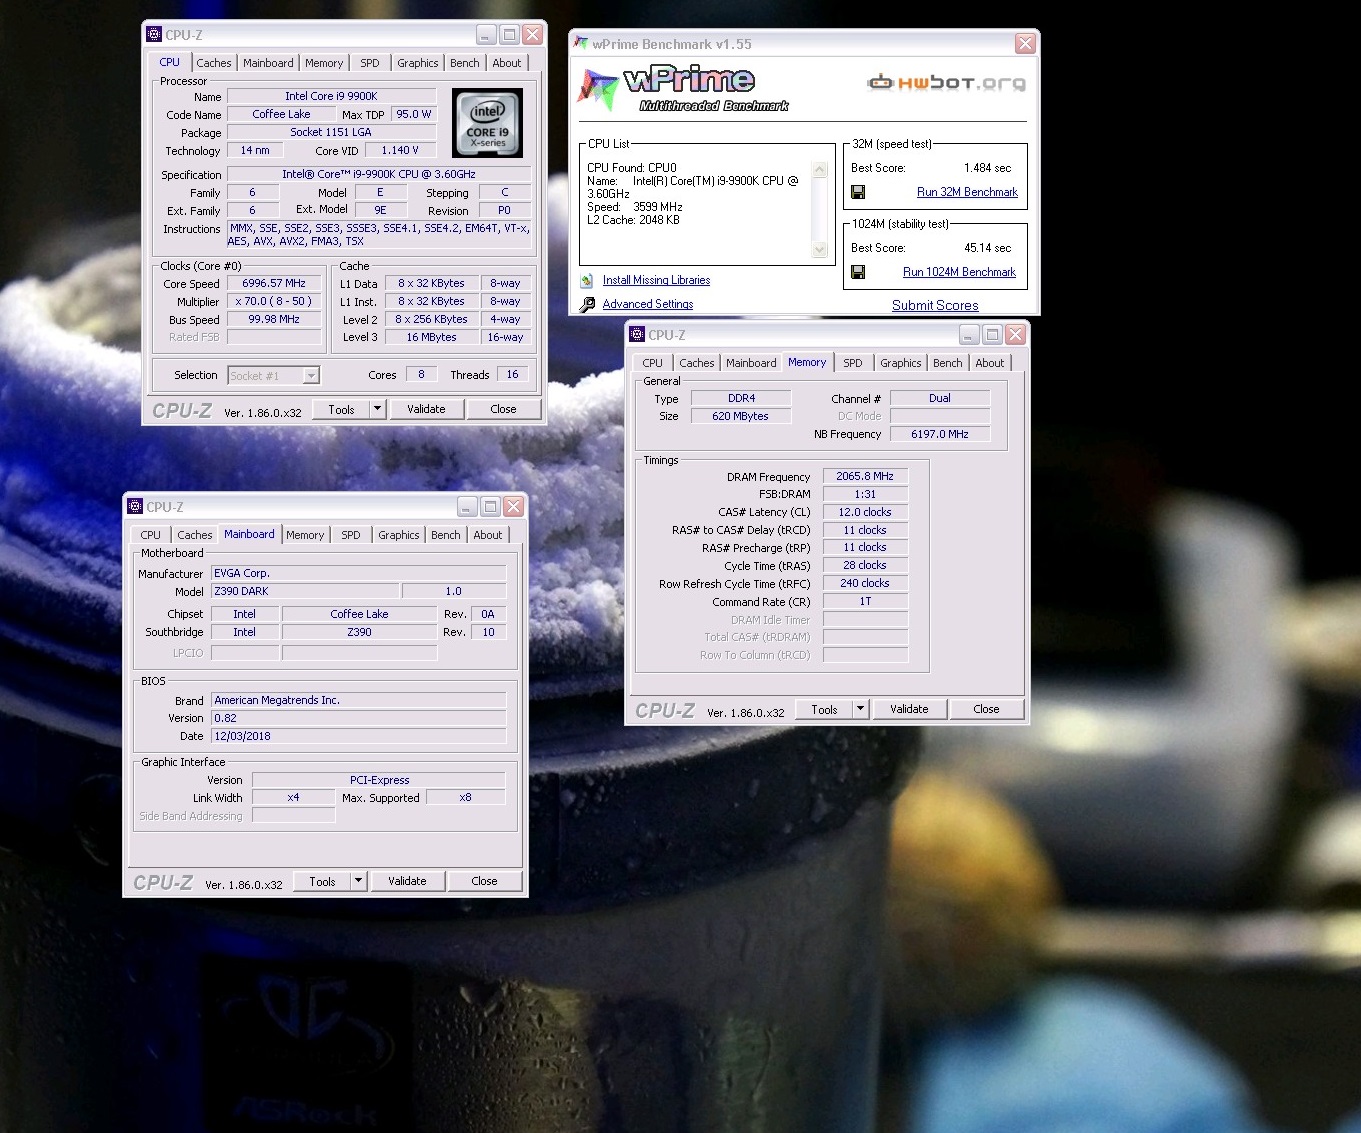The width and height of the screenshot is (1361, 1133).
Task: Switch to the CPU tab in the Memory window
Action: [653, 362]
